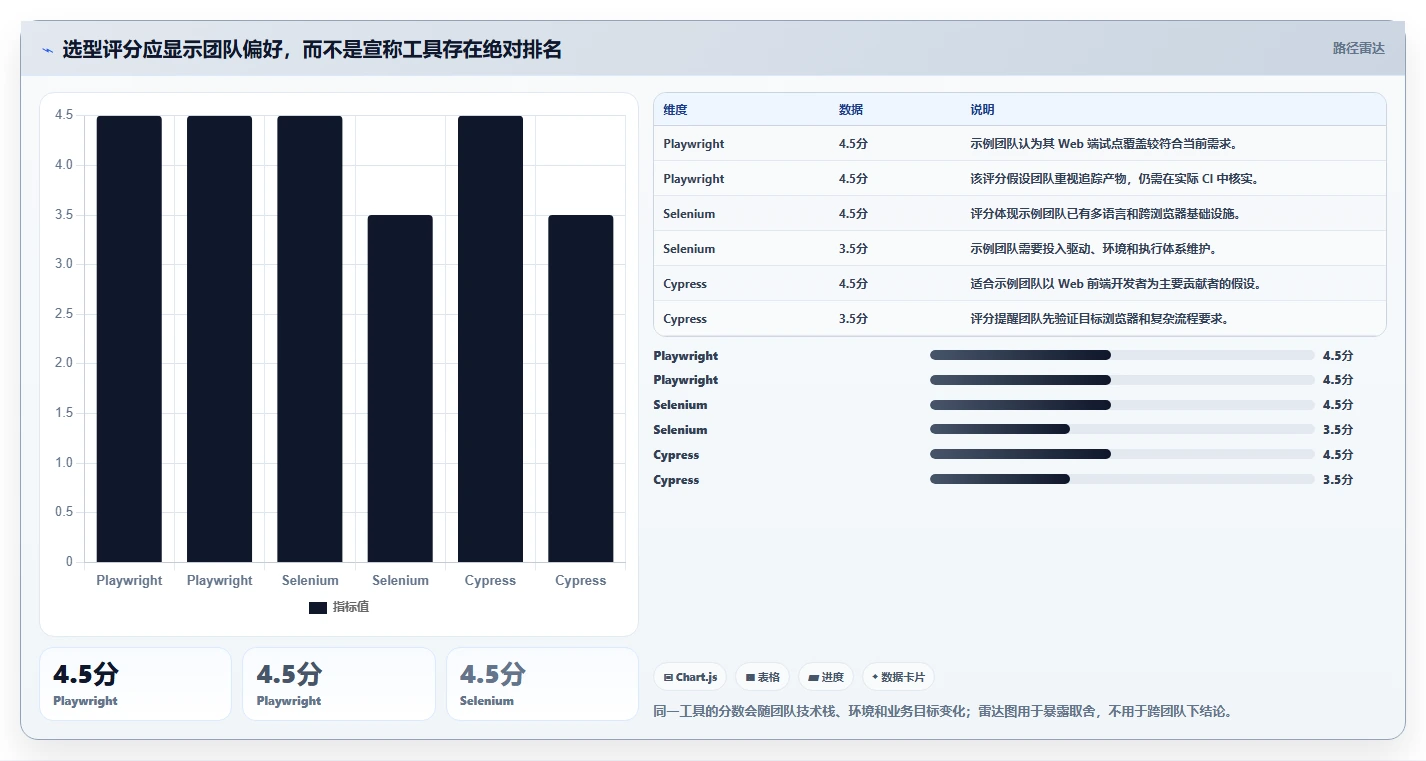This screenshot has height=761, width=1426.
Task: Click the 1.0 y-axis tick label
Action: coord(64,463)
